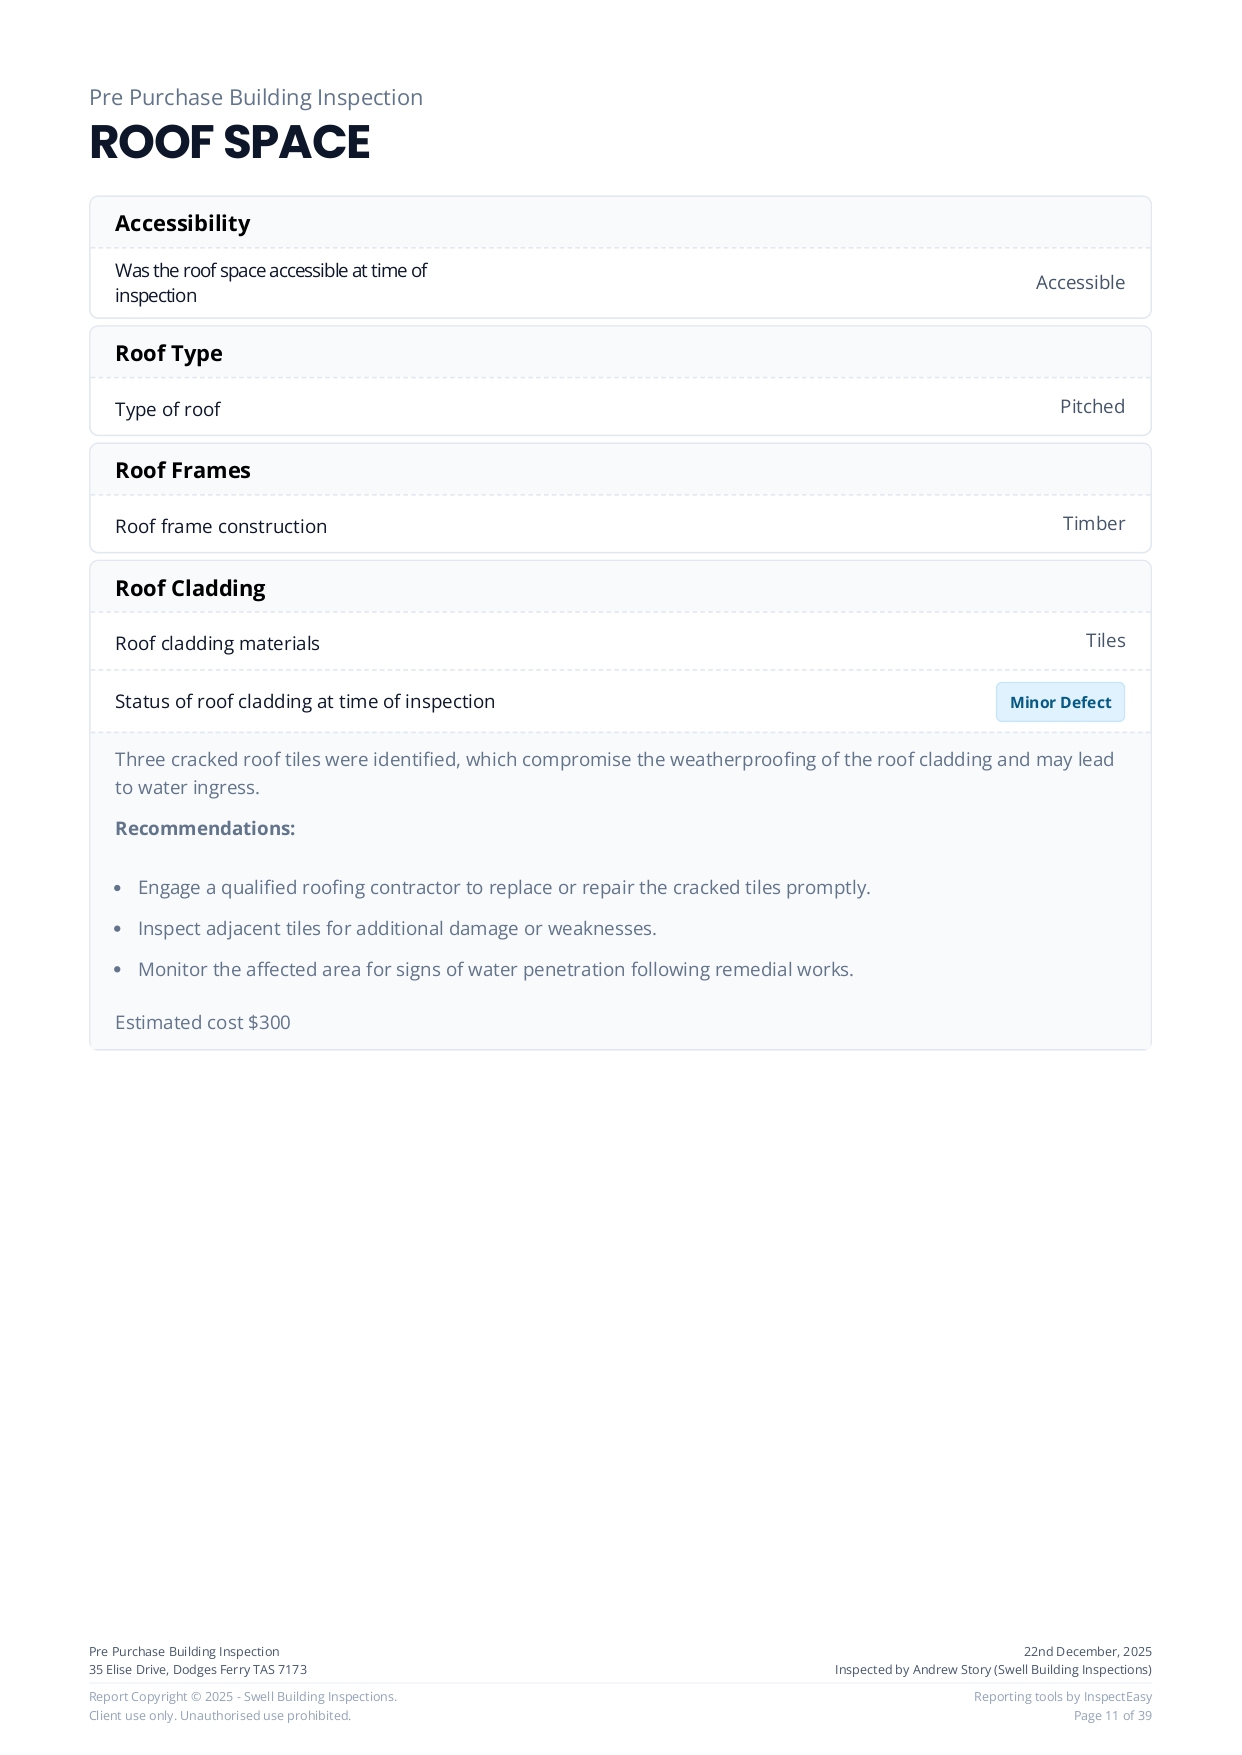Viewport: 1242px width, 1755px height.
Task: Select the Pitched roof type value
Action: click(1092, 407)
